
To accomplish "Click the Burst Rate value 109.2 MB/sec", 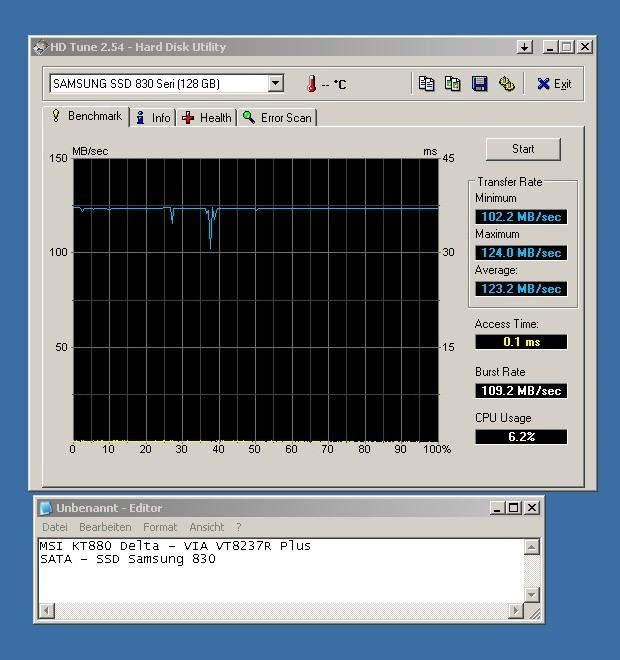I will [521, 391].
